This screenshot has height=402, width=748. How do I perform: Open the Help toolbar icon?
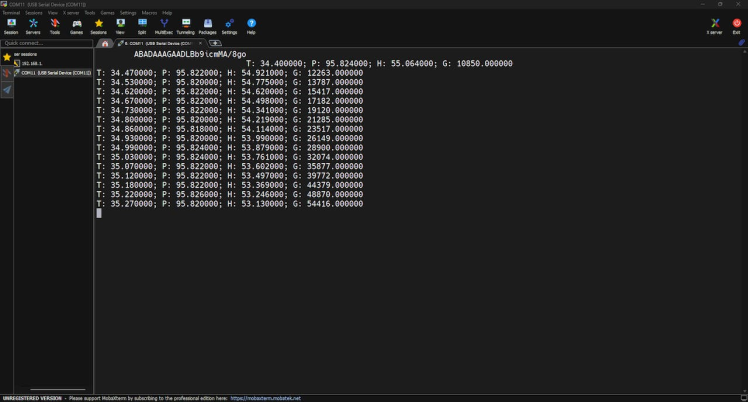click(x=251, y=25)
